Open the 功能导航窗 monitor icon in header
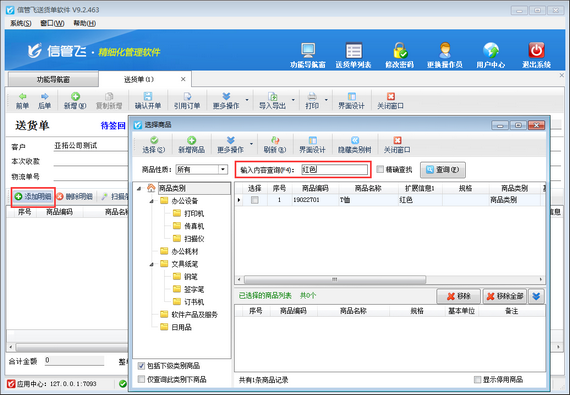Screen dimensions: 570x395 click(x=308, y=51)
